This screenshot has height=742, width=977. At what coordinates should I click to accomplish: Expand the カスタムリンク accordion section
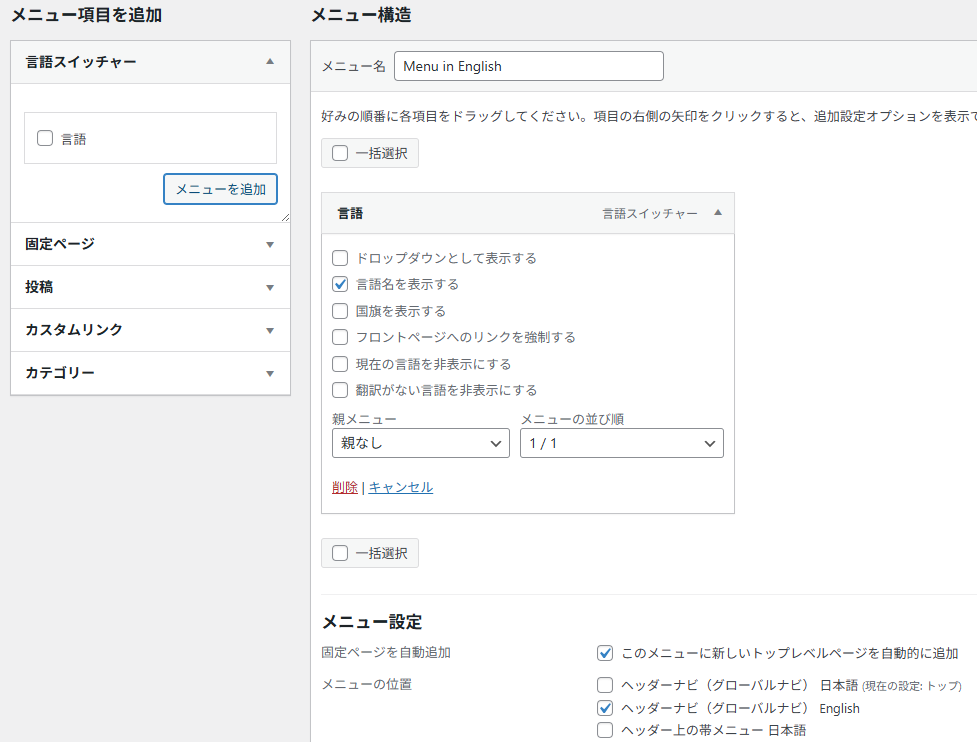[x=269, y=330]
